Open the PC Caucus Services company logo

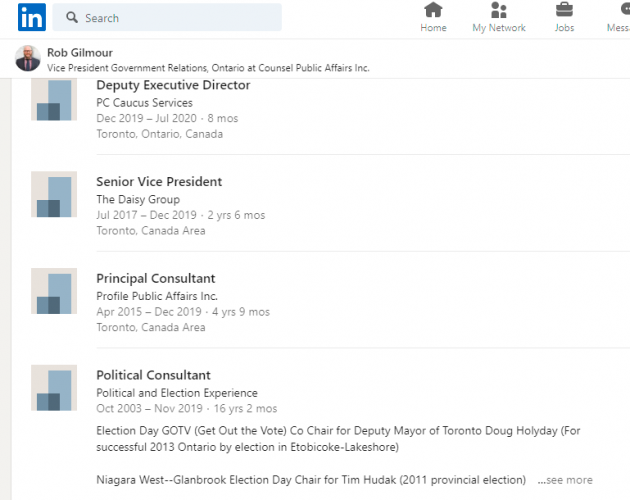(x=54, y=100)
